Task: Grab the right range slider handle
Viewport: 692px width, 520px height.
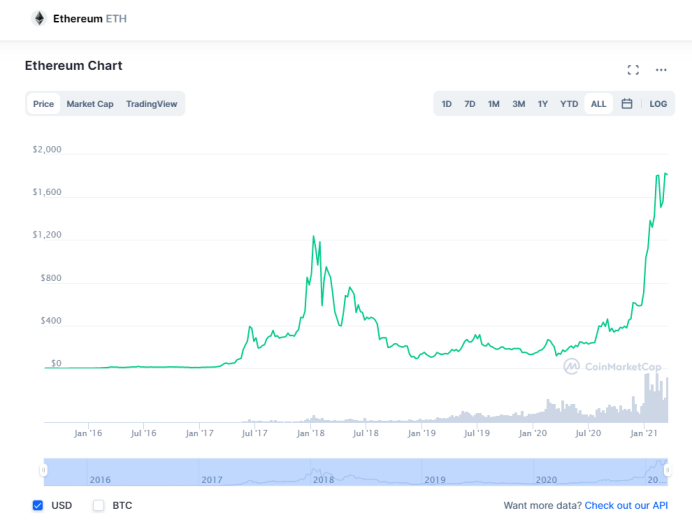Action: point(667,471)
